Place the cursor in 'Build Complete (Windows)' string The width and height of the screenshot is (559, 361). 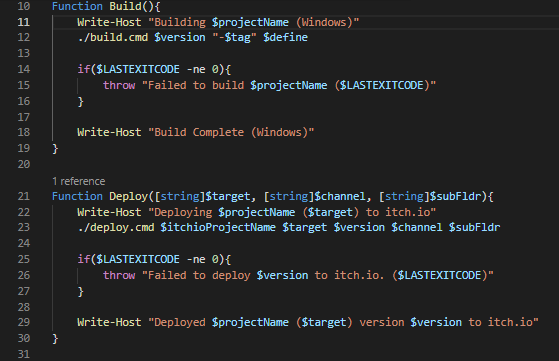point(231,132)
